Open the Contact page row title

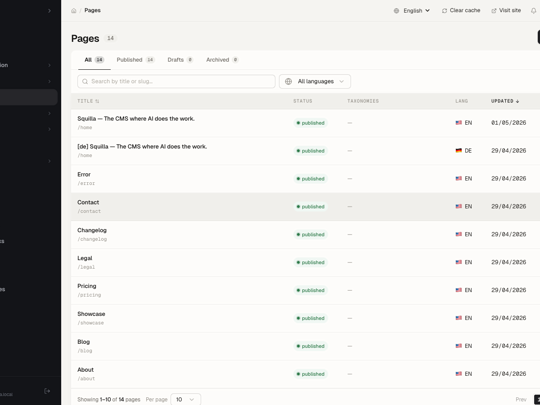pyautogui.click(x=88, y=202)
